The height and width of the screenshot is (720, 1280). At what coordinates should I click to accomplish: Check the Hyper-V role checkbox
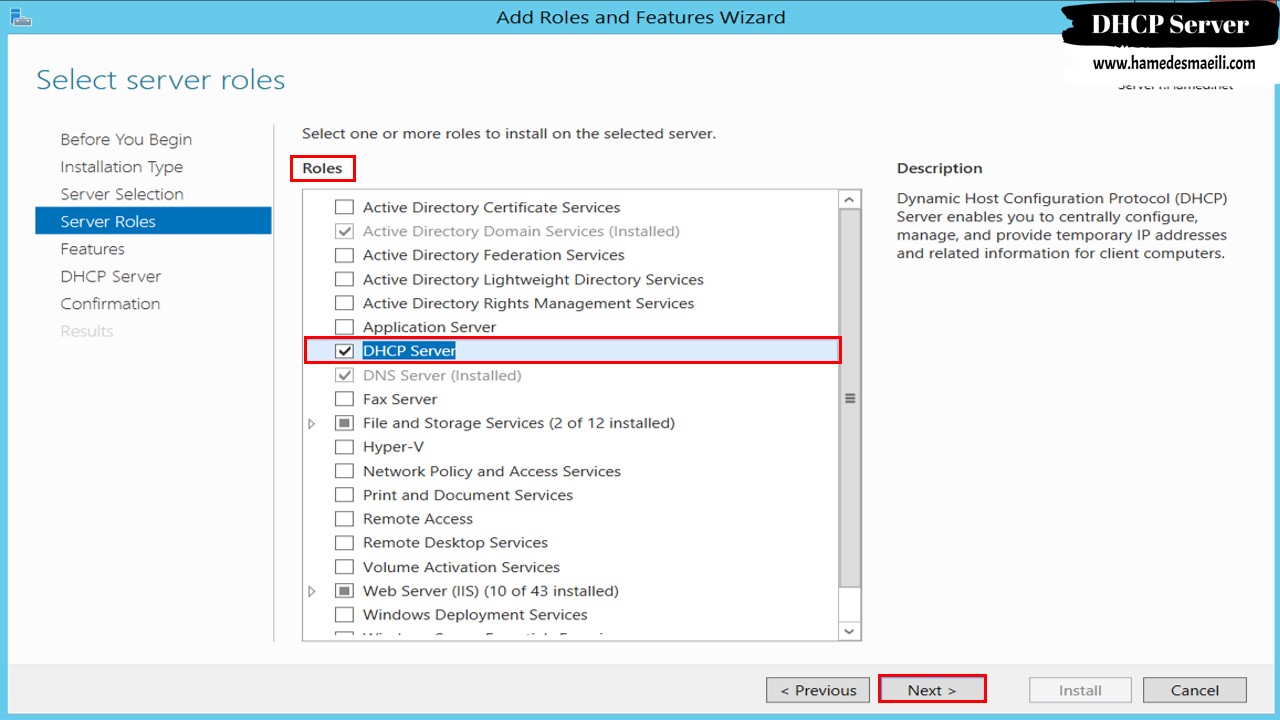(x=344, y=447)
